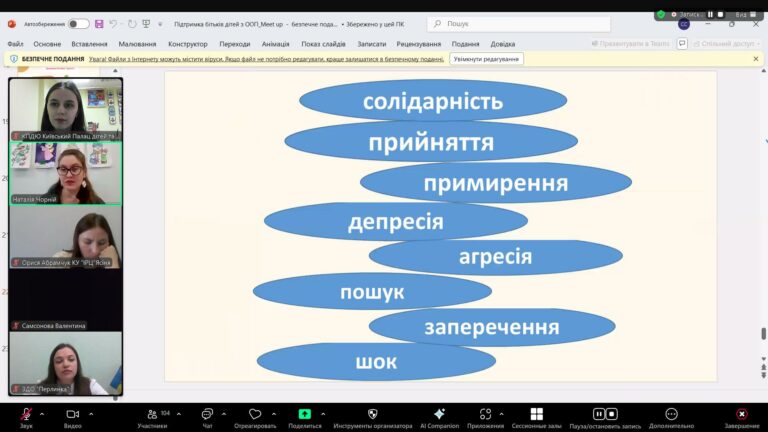Select Наталія Чорній's video thumbnail
The width and height of the screenshot is (768, 432).
66,173
